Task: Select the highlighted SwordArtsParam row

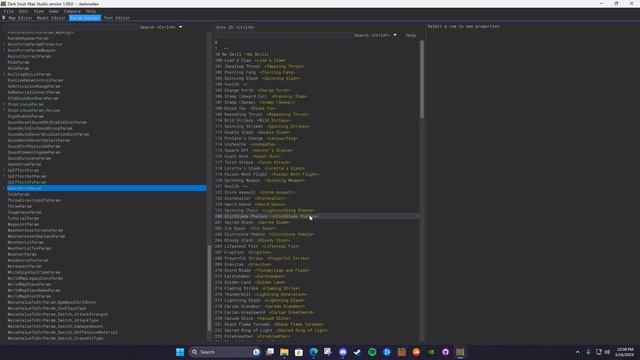Action: (107, 188)
